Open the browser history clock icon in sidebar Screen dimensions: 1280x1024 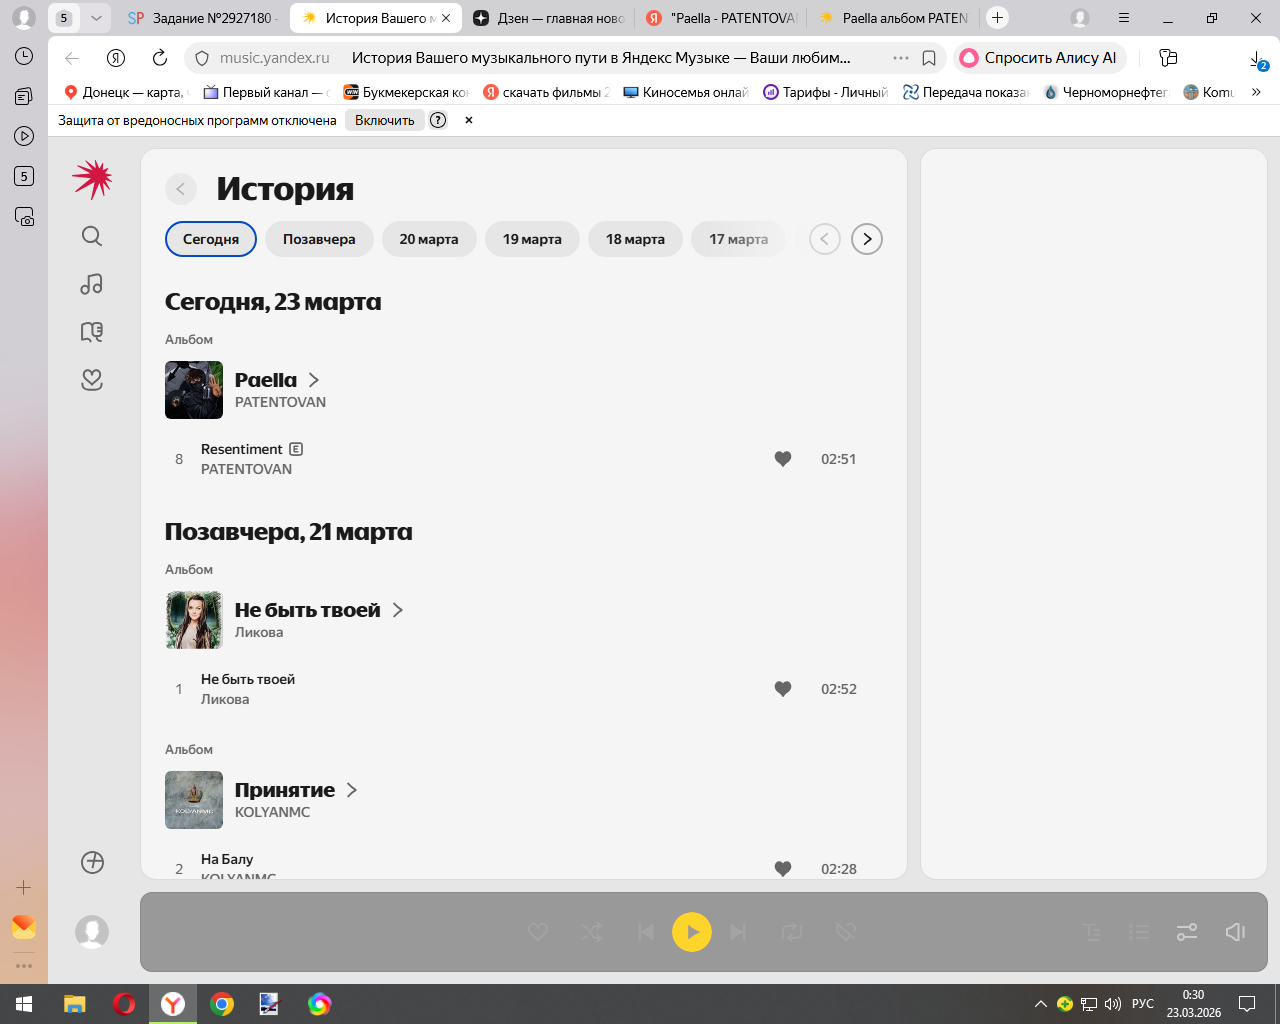pyautogui.click(x=24, y=56)
